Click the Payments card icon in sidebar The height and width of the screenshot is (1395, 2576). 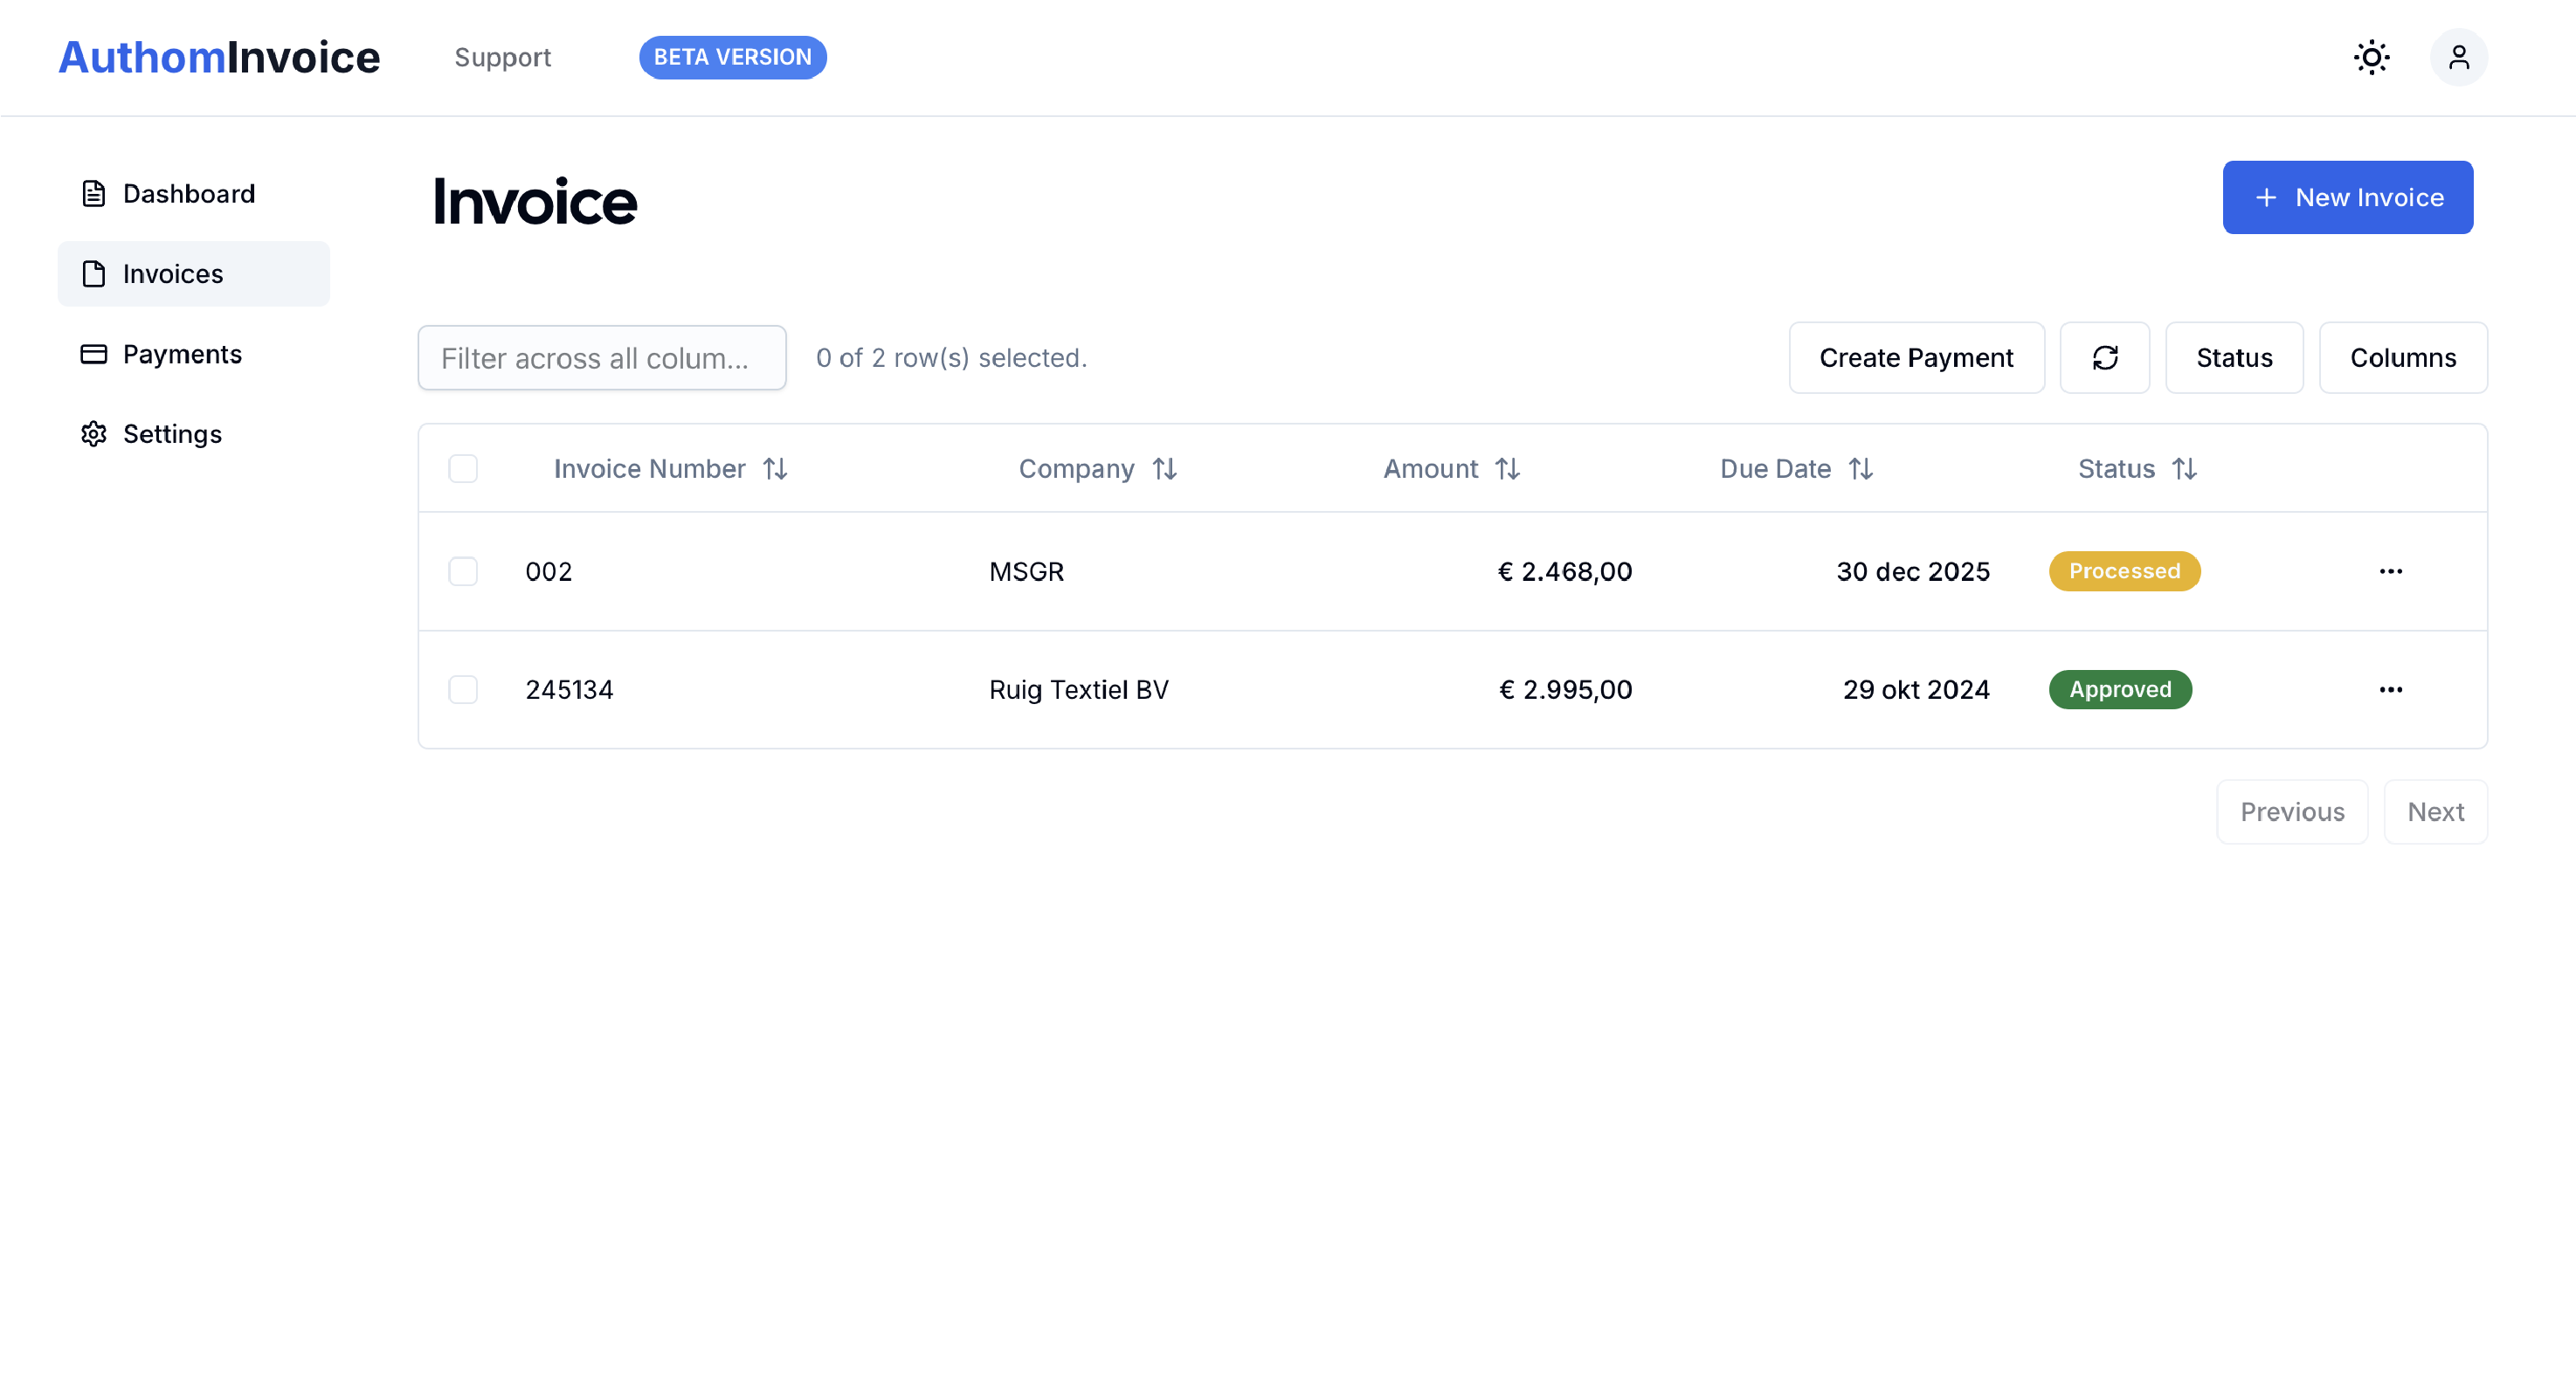coord(93,354)
